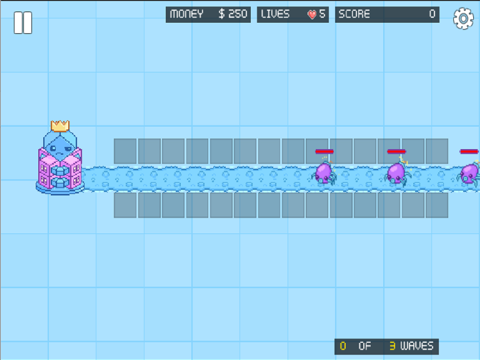
Task: Click the crowned blue castle base
Action: click(x=60, y=157)
